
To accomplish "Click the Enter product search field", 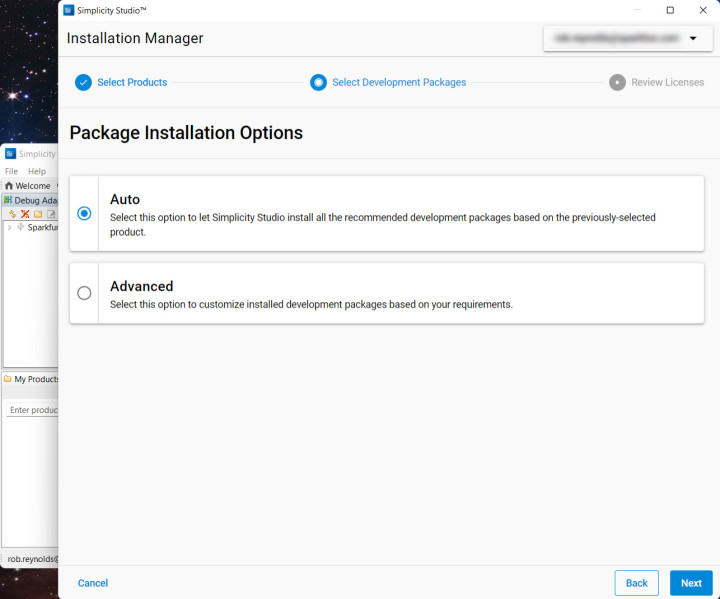I will 32,410.
